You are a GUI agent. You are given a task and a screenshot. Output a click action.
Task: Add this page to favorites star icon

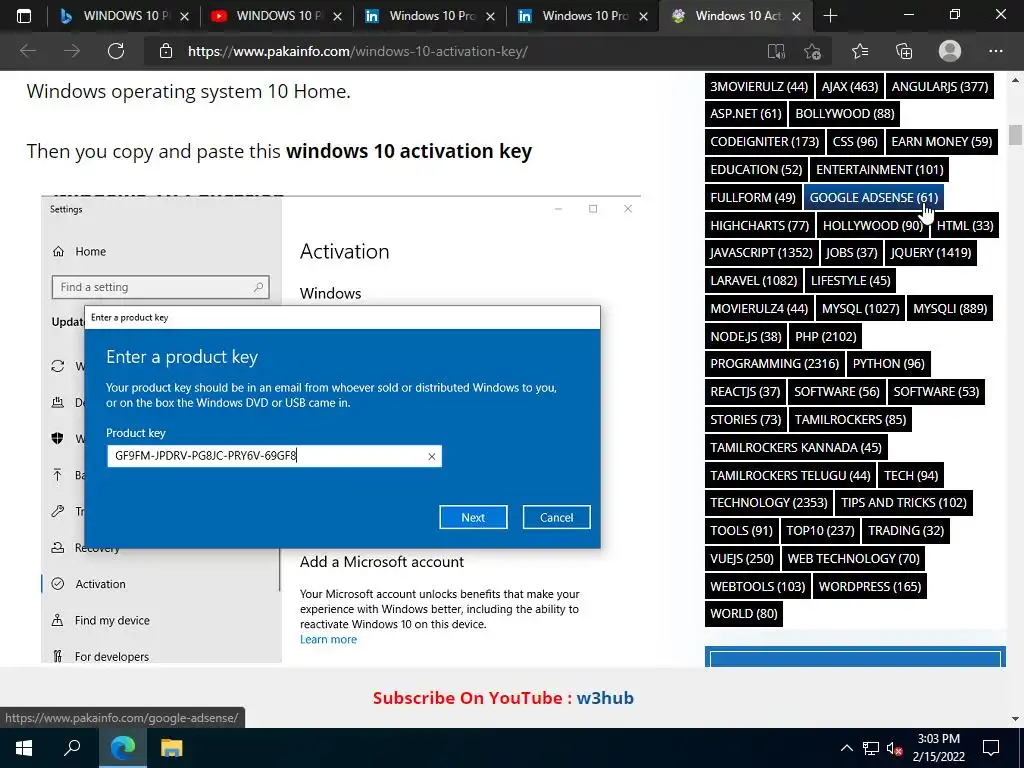point(812,51)
